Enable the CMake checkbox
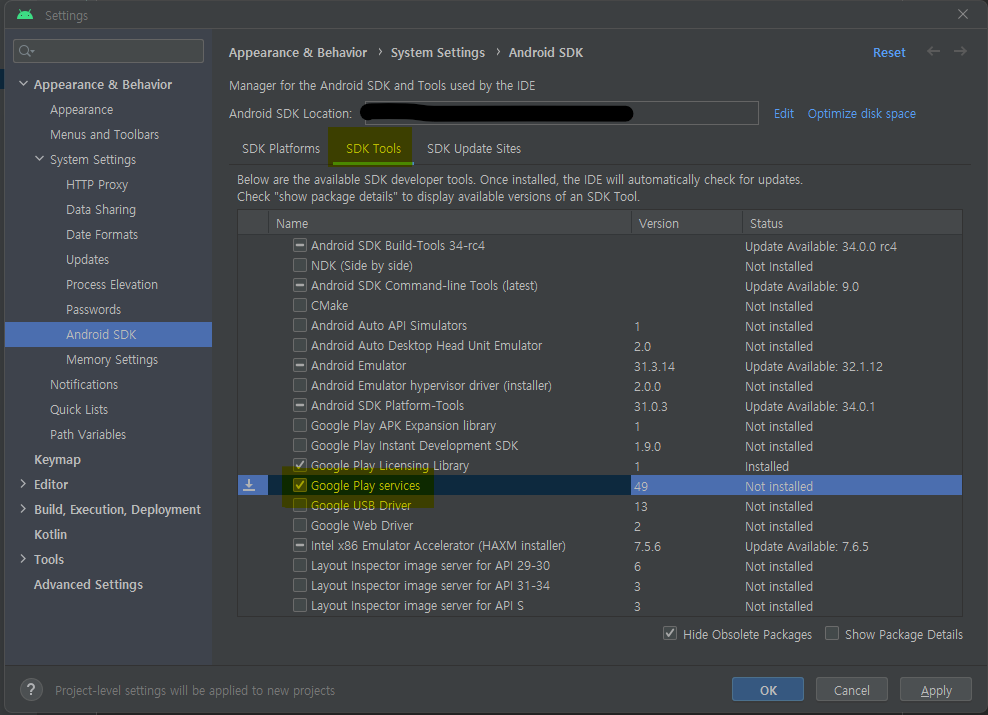Viewport: 988px width, 715px height. pos(300,305)
